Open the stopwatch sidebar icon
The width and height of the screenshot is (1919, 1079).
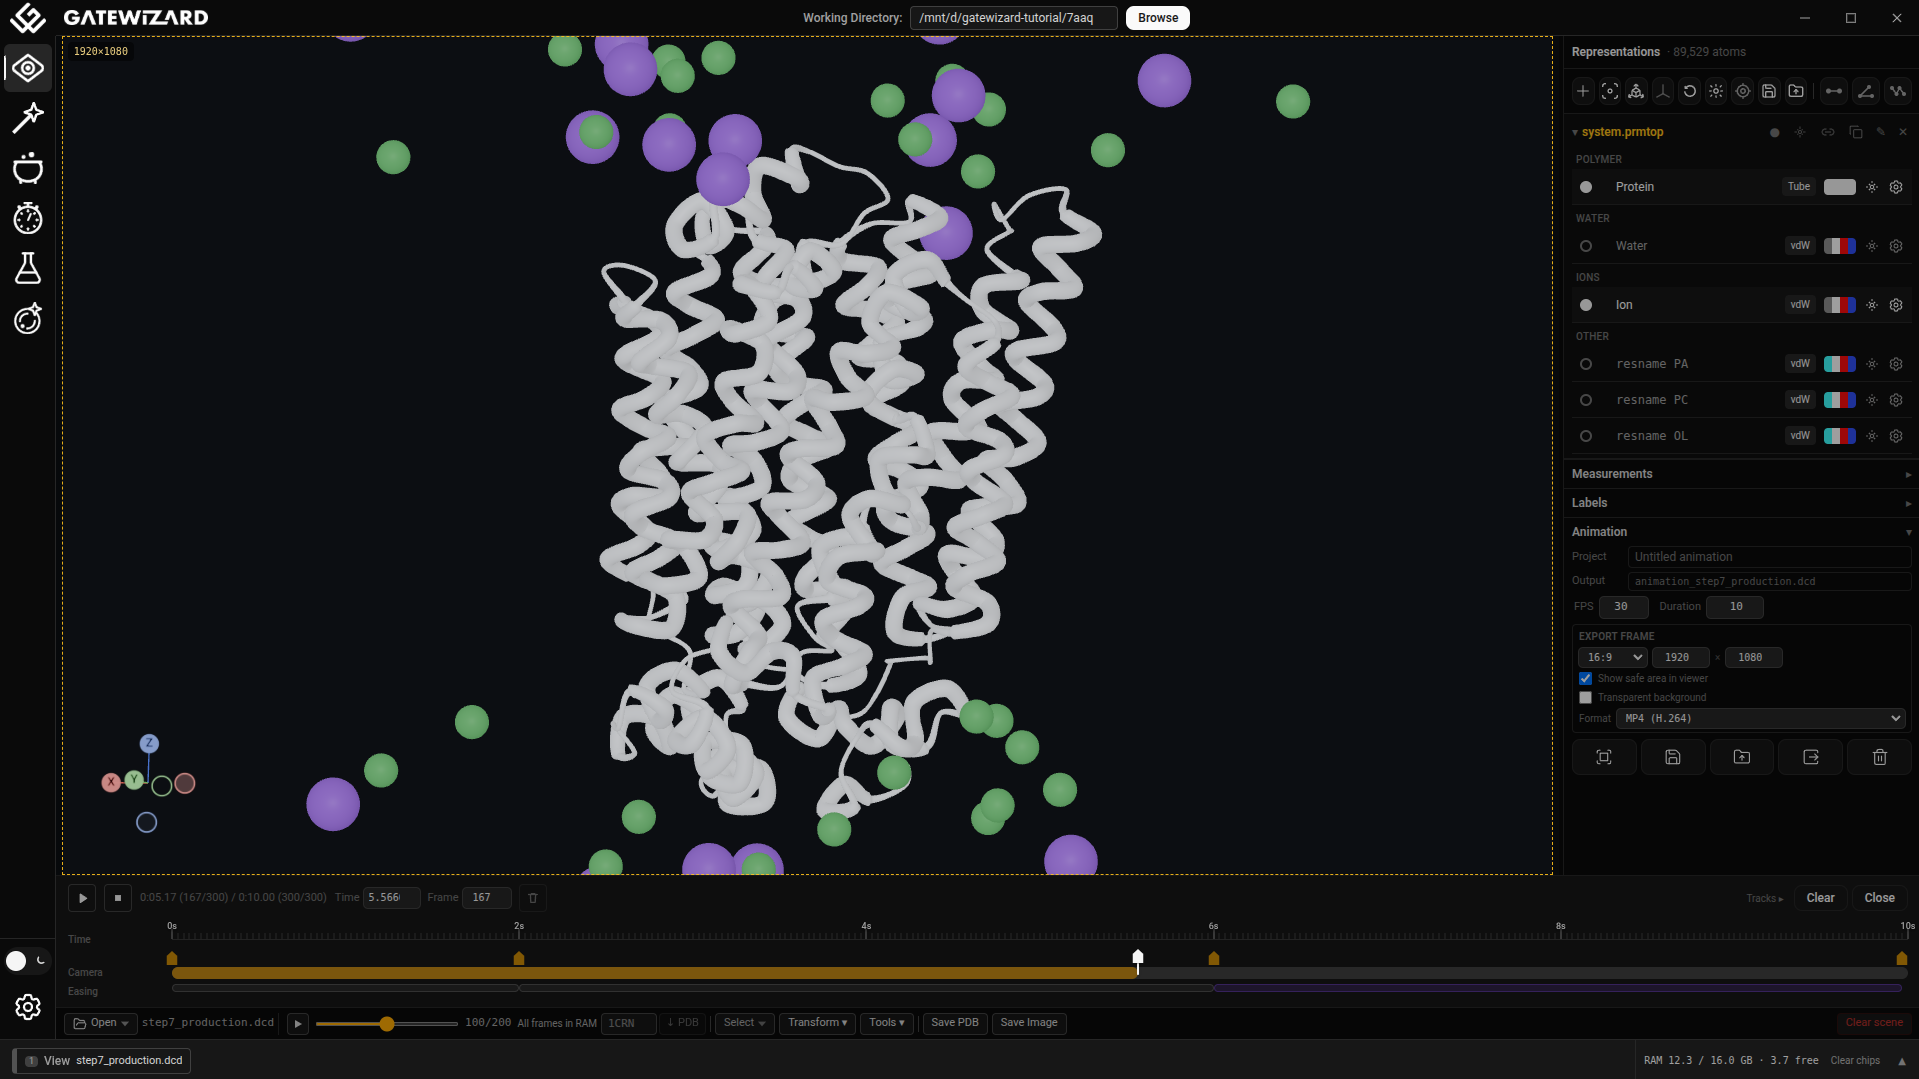pos(28,218)
